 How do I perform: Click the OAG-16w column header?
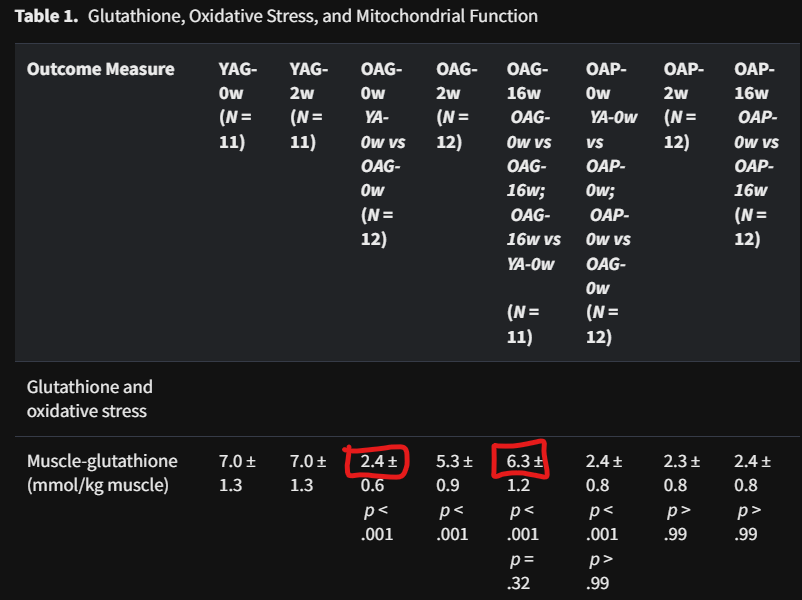point(534,203)
